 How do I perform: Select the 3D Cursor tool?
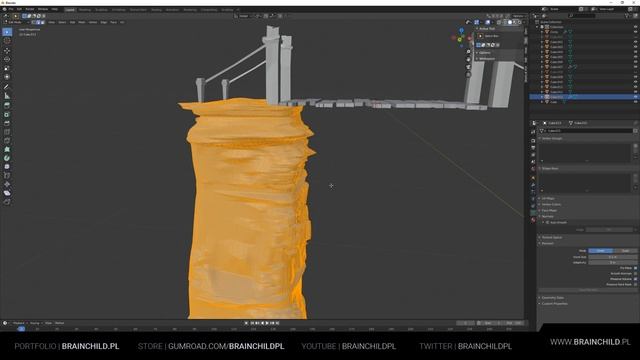coord(7,41)
